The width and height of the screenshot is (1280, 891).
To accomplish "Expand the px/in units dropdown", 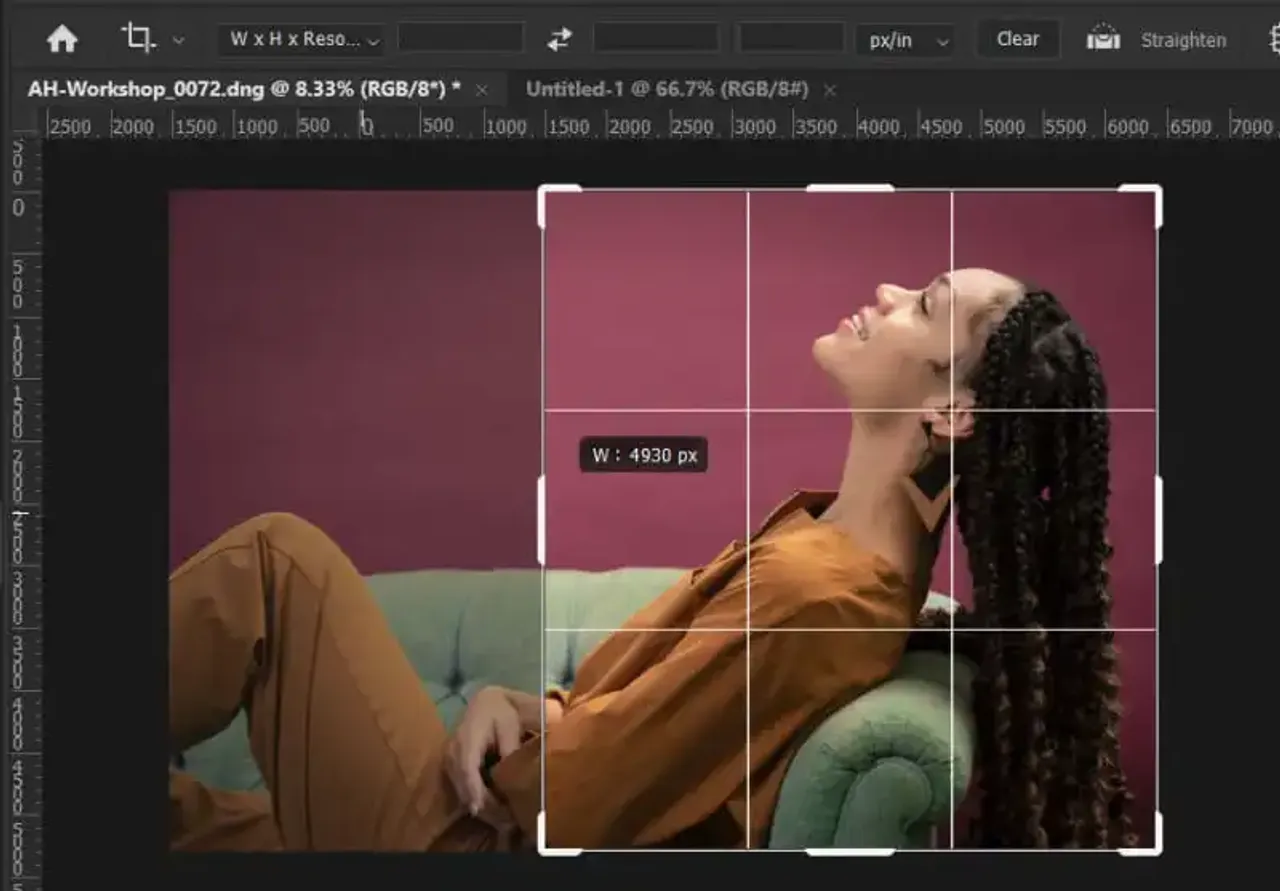I will 905,41.
